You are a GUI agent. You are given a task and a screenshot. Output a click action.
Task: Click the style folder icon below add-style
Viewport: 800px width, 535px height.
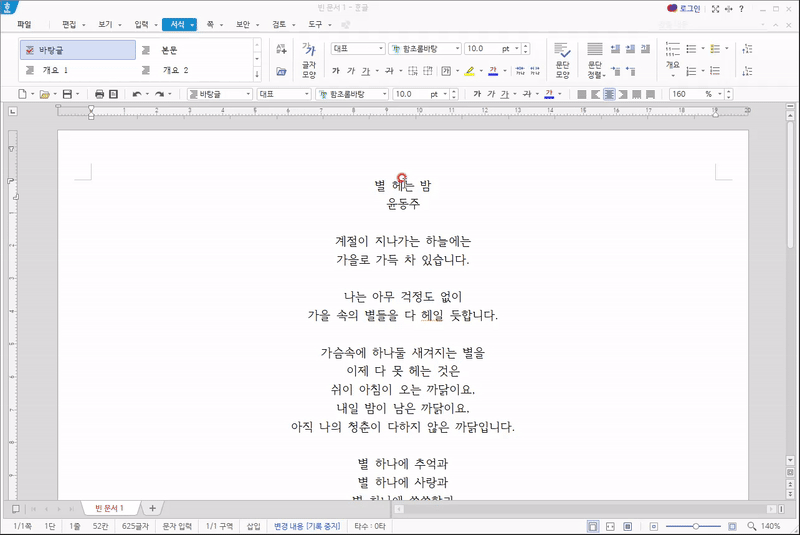pos(281,71)
